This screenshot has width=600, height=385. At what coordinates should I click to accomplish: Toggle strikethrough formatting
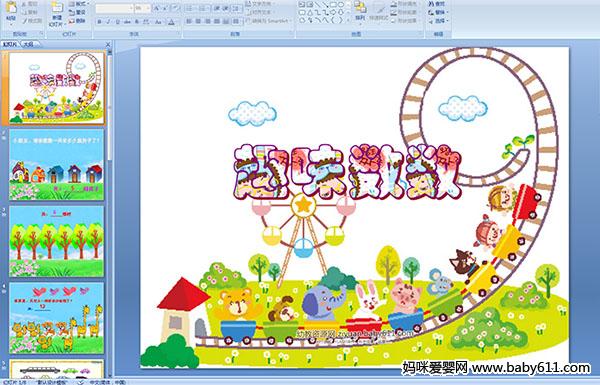coord(127,22)
